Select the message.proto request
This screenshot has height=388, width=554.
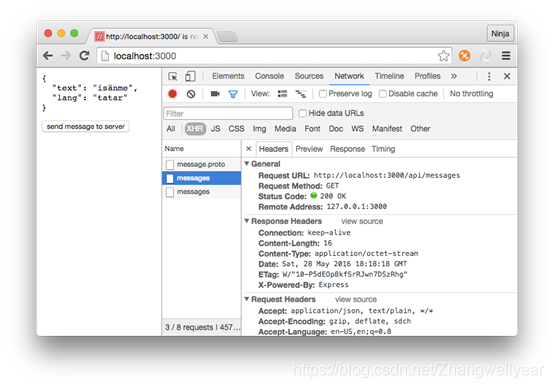coord(201,164)
